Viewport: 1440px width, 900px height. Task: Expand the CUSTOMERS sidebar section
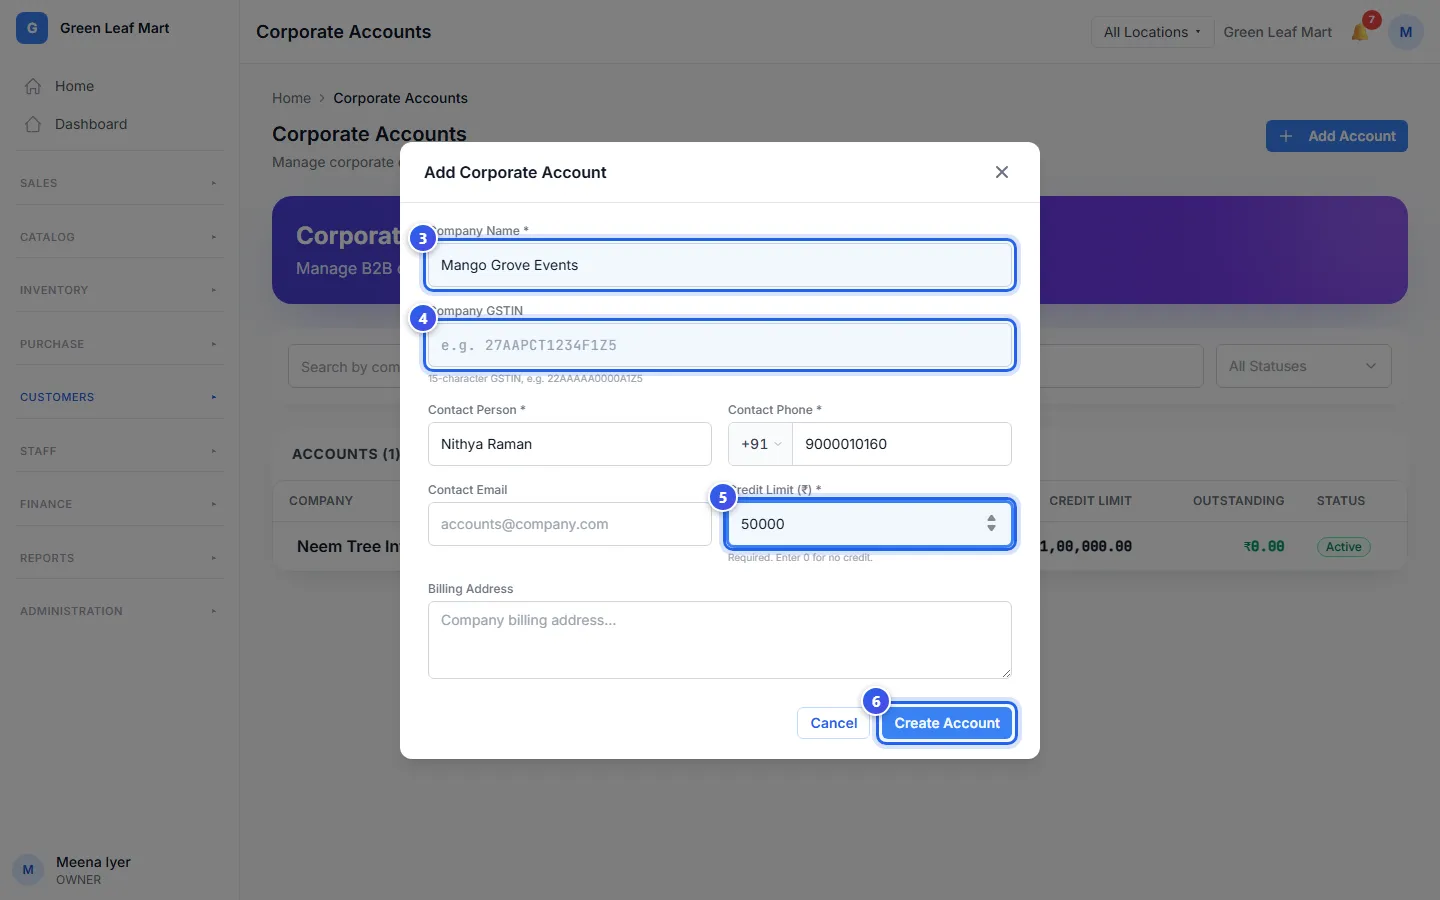pos(120,397)
